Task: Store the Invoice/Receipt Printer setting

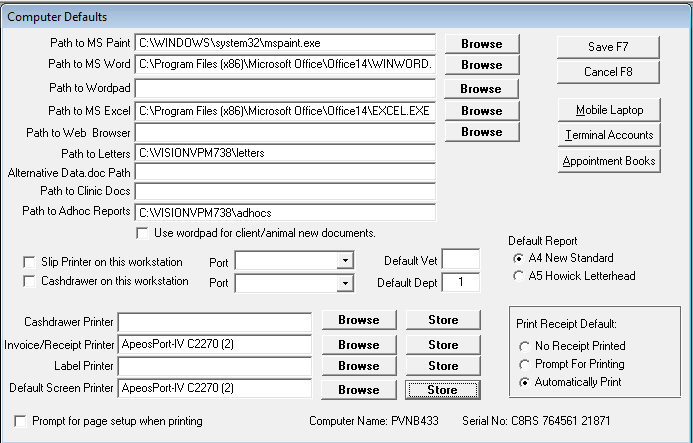Action: tap(443, 345)
